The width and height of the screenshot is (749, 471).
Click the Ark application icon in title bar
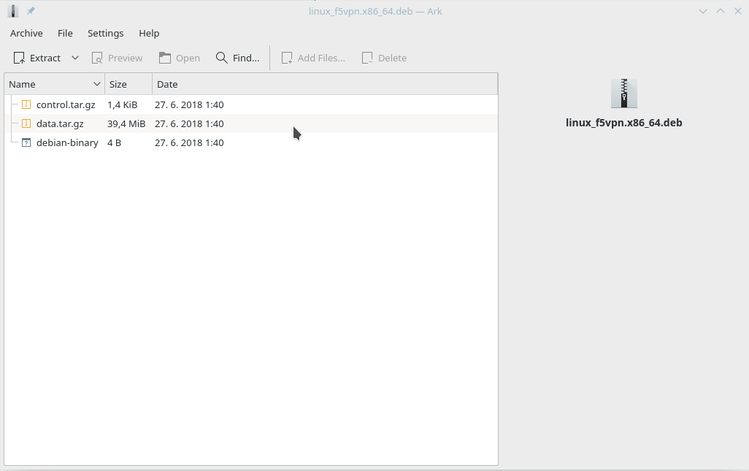click(13, 11)
